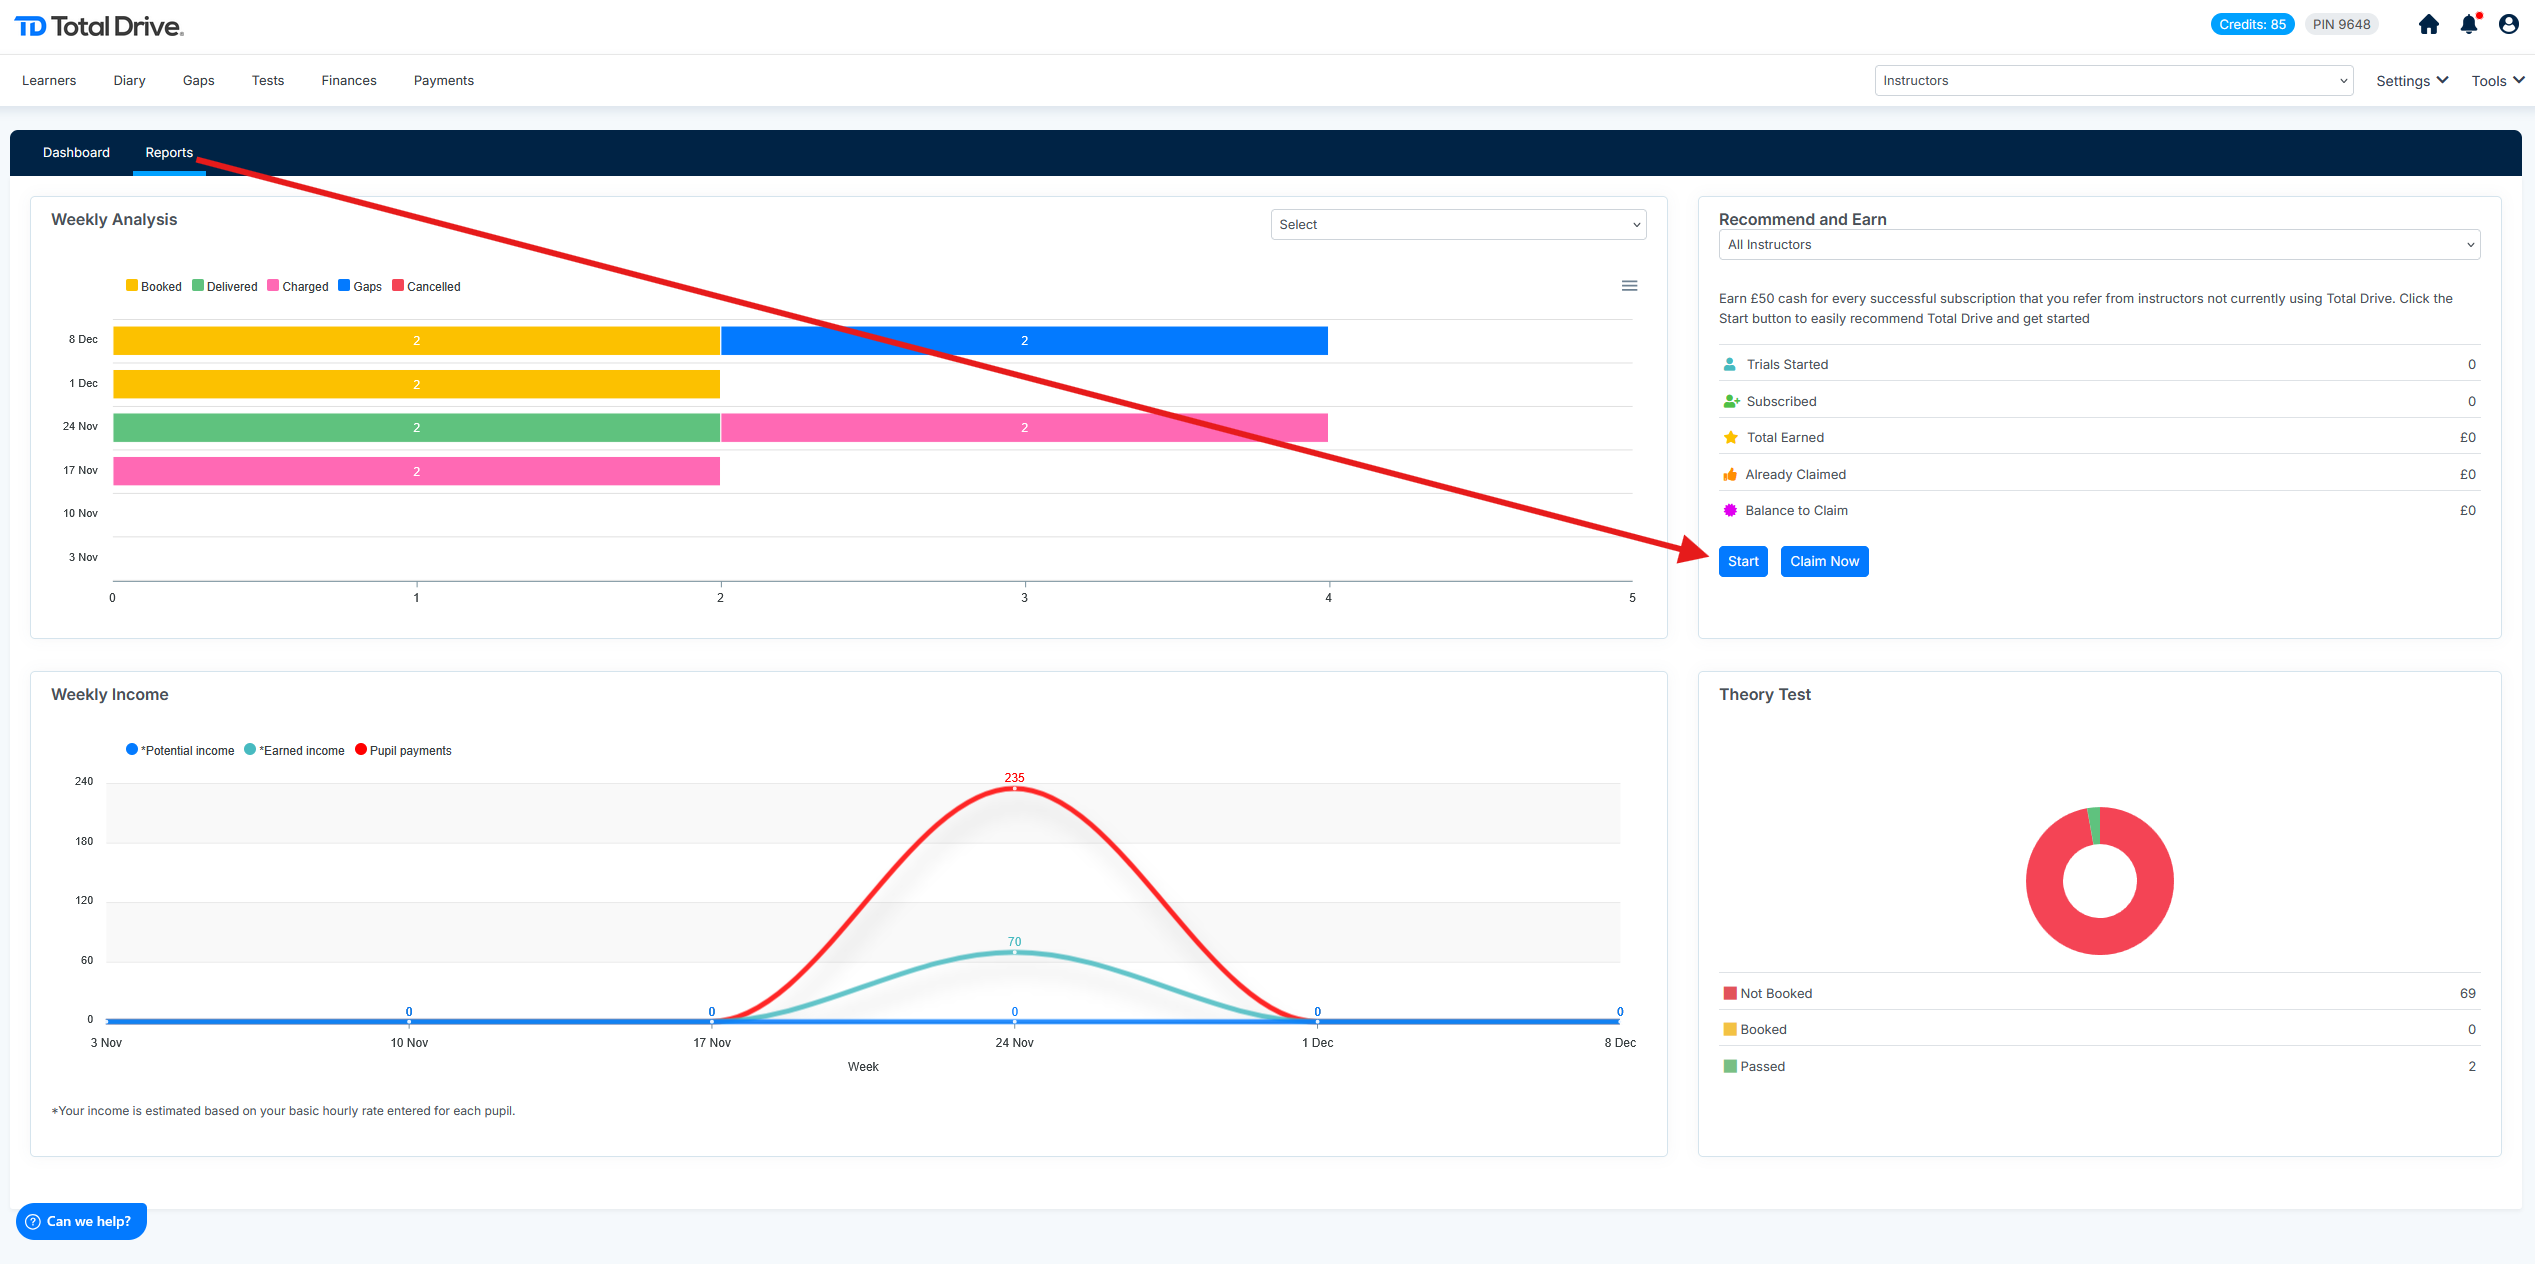Toggle the Cancelled series in legend
This screenshot has height=1264, width=2535.
[427, 287]
